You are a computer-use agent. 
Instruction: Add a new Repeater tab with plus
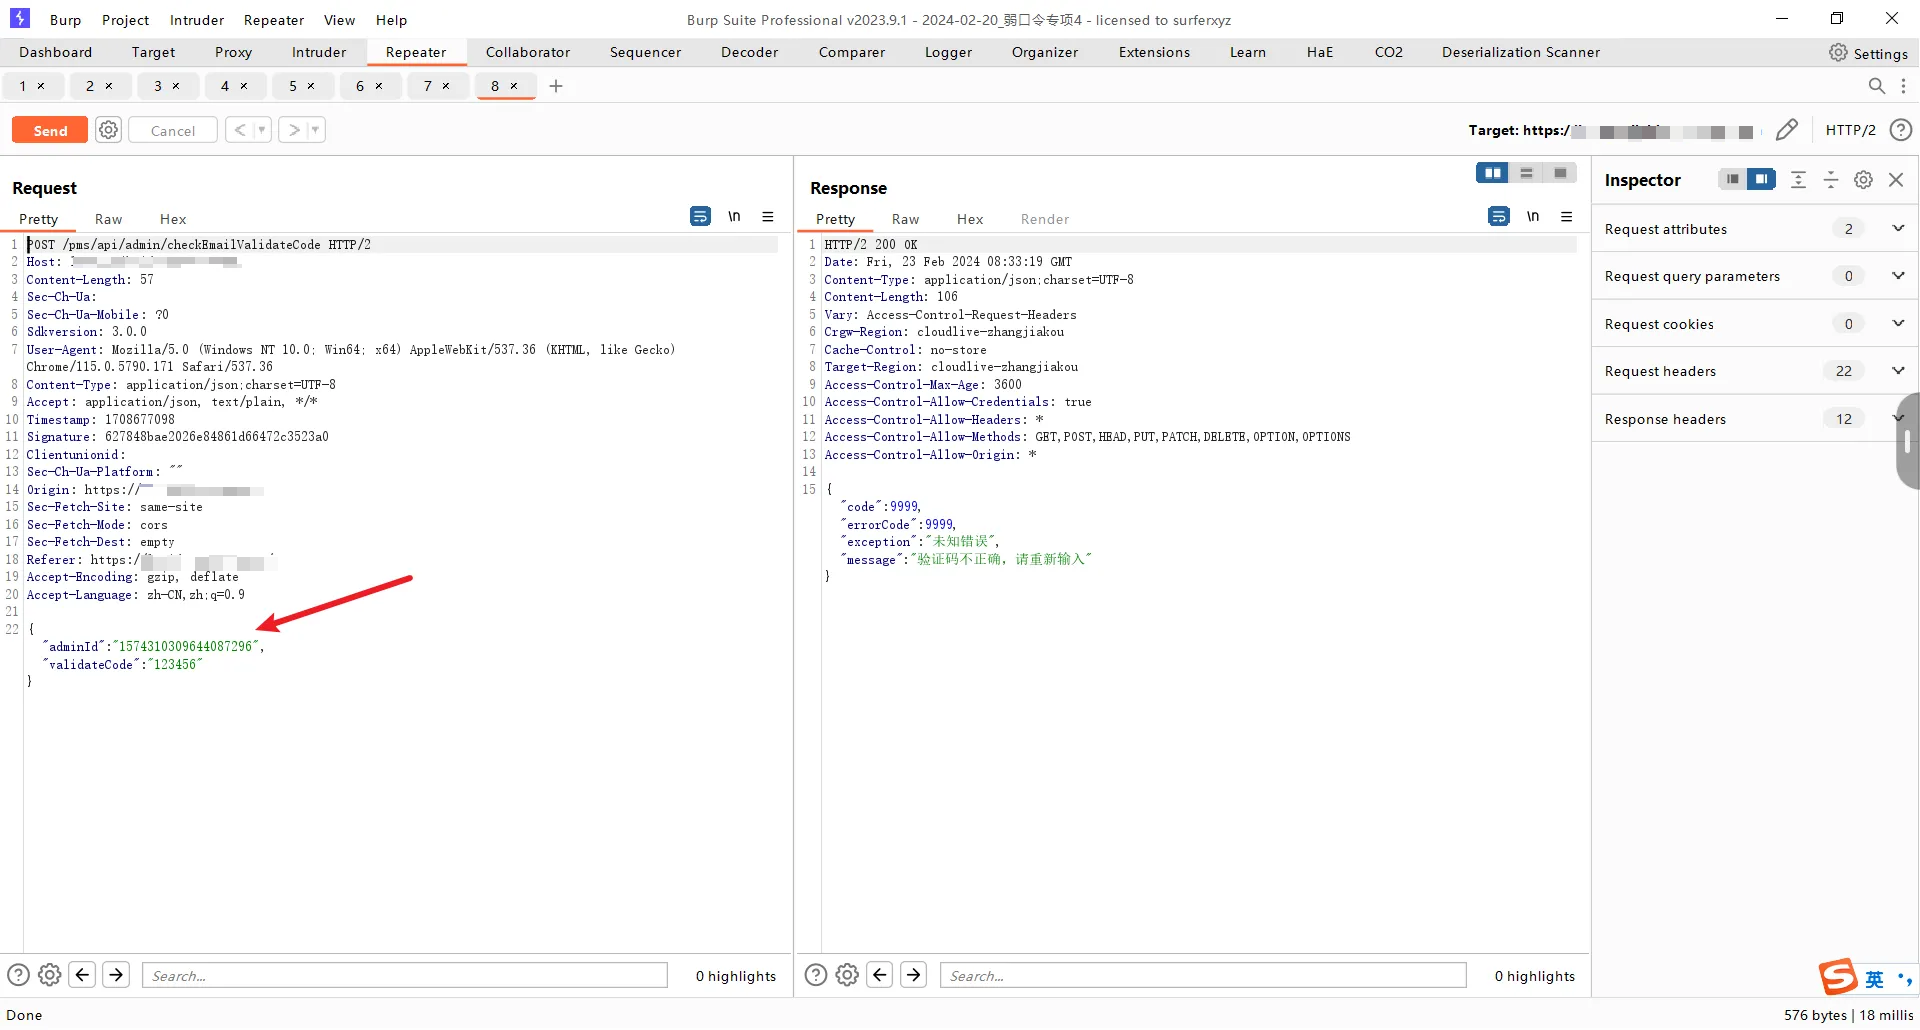click(x=556, y=86)
